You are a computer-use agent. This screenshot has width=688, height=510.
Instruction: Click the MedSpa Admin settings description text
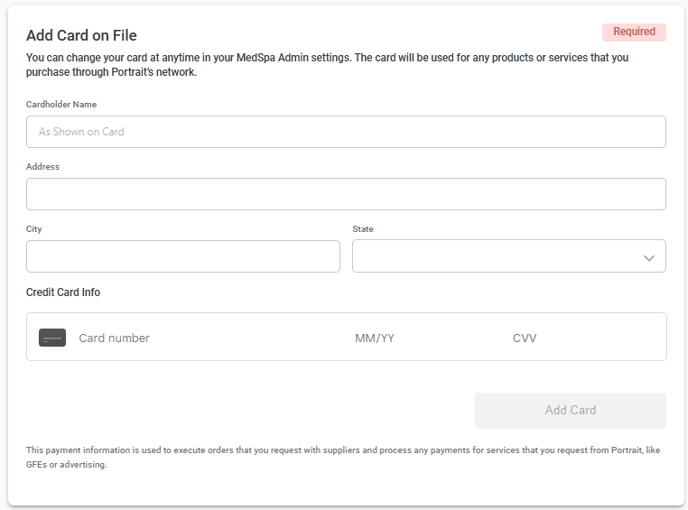[327, 65]
